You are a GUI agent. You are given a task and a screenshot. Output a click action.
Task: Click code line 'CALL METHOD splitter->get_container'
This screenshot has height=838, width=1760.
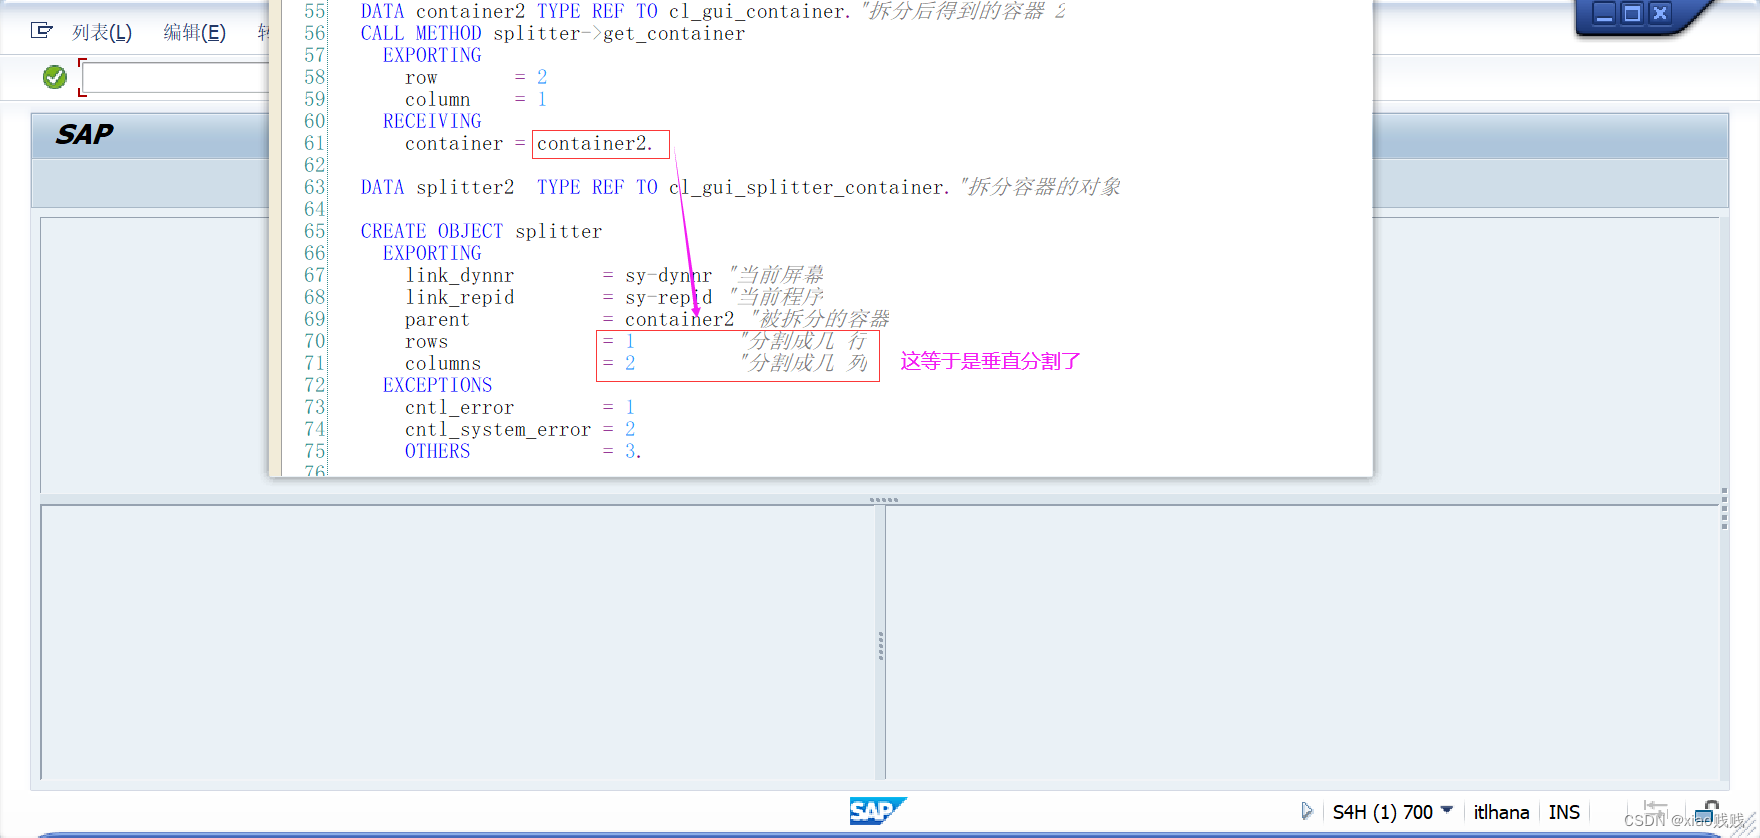[x=553, y=33]
